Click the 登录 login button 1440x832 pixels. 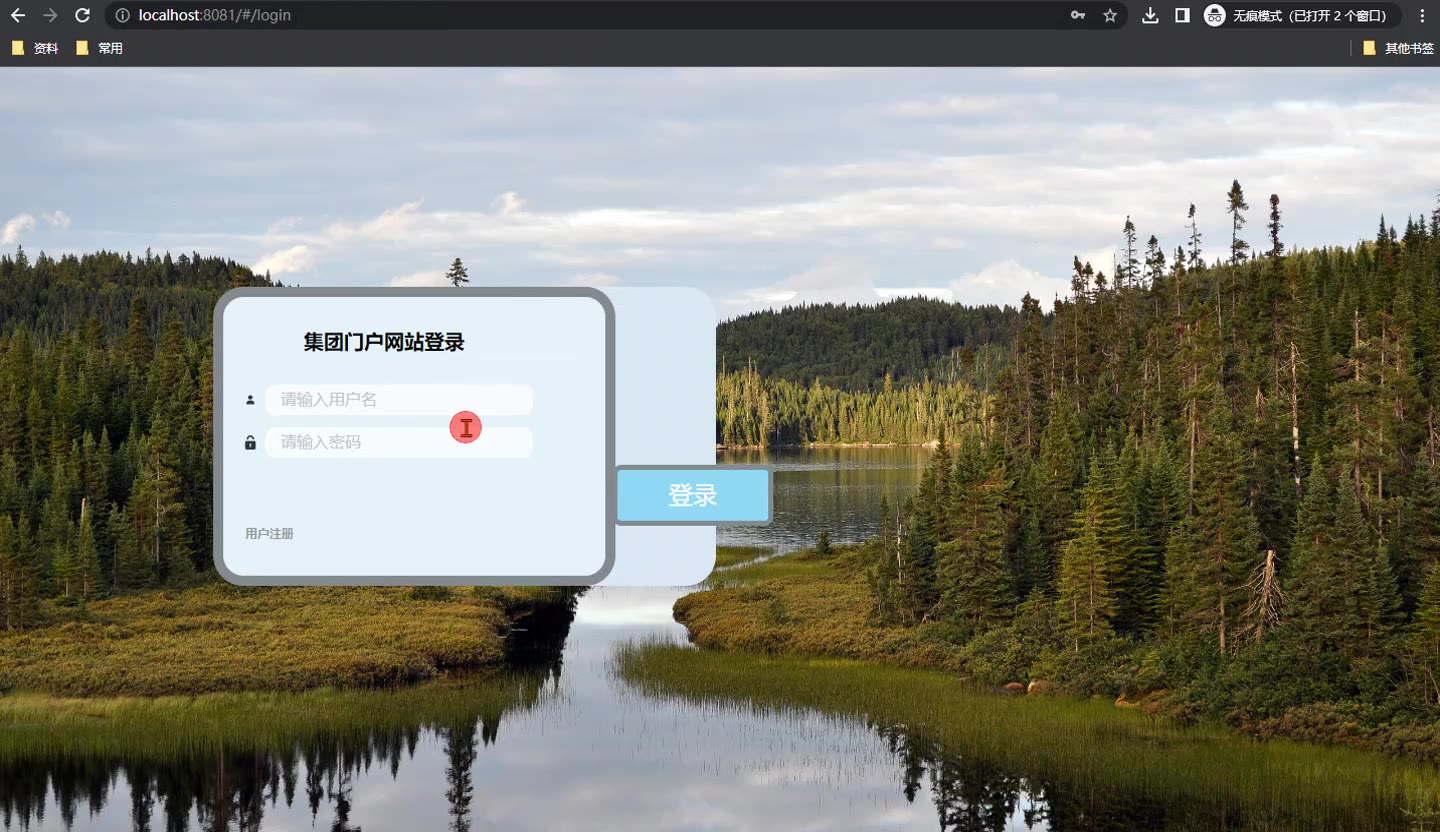693,495
